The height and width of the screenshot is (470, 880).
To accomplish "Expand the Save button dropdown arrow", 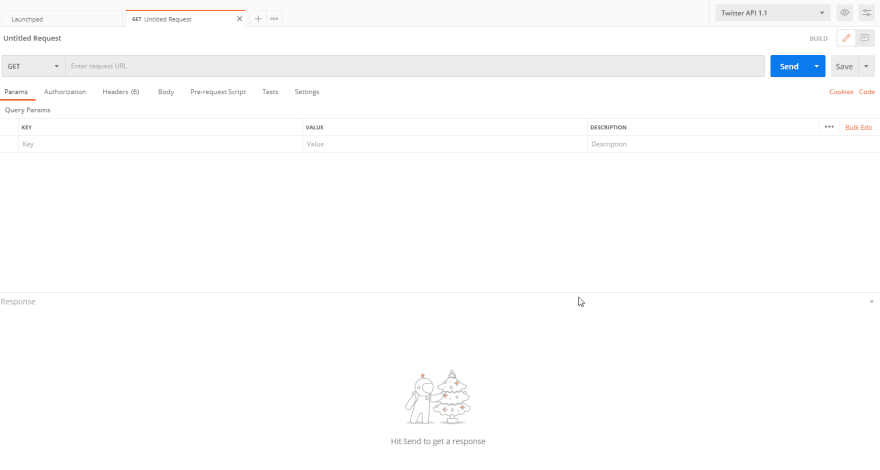I will [x=866, y=66].
